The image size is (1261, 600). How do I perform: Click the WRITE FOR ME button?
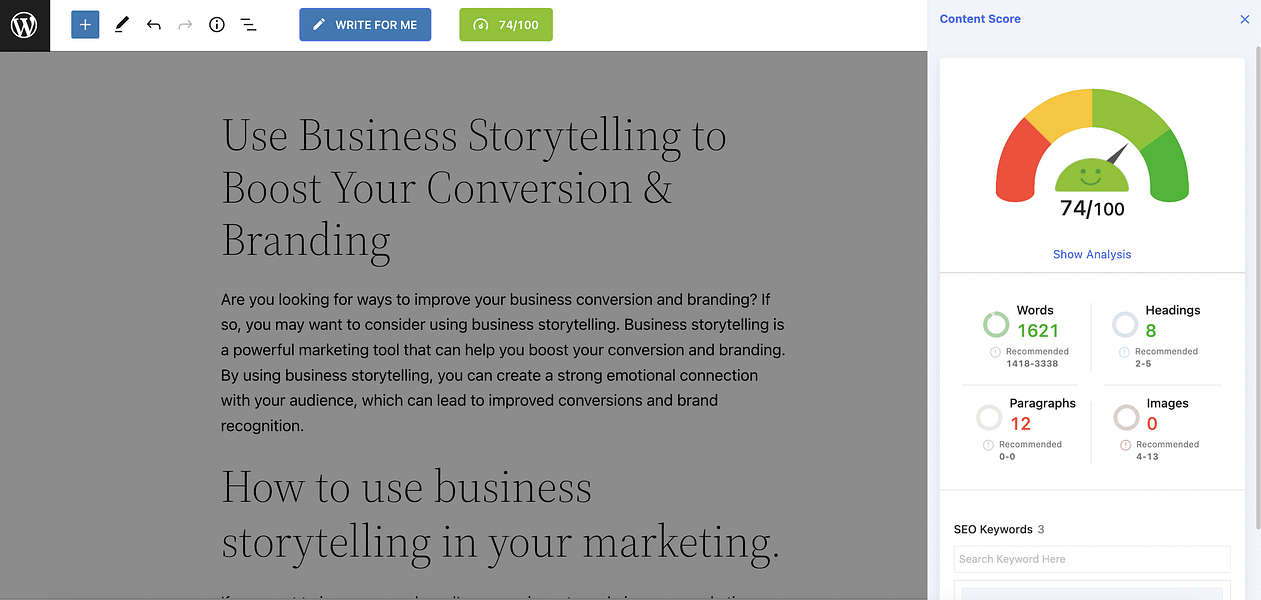365,25
